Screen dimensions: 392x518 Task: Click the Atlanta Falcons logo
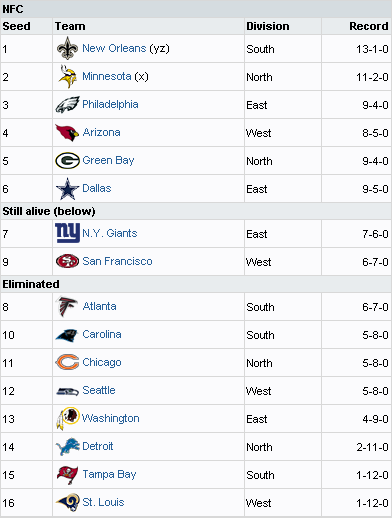point(67,306)
